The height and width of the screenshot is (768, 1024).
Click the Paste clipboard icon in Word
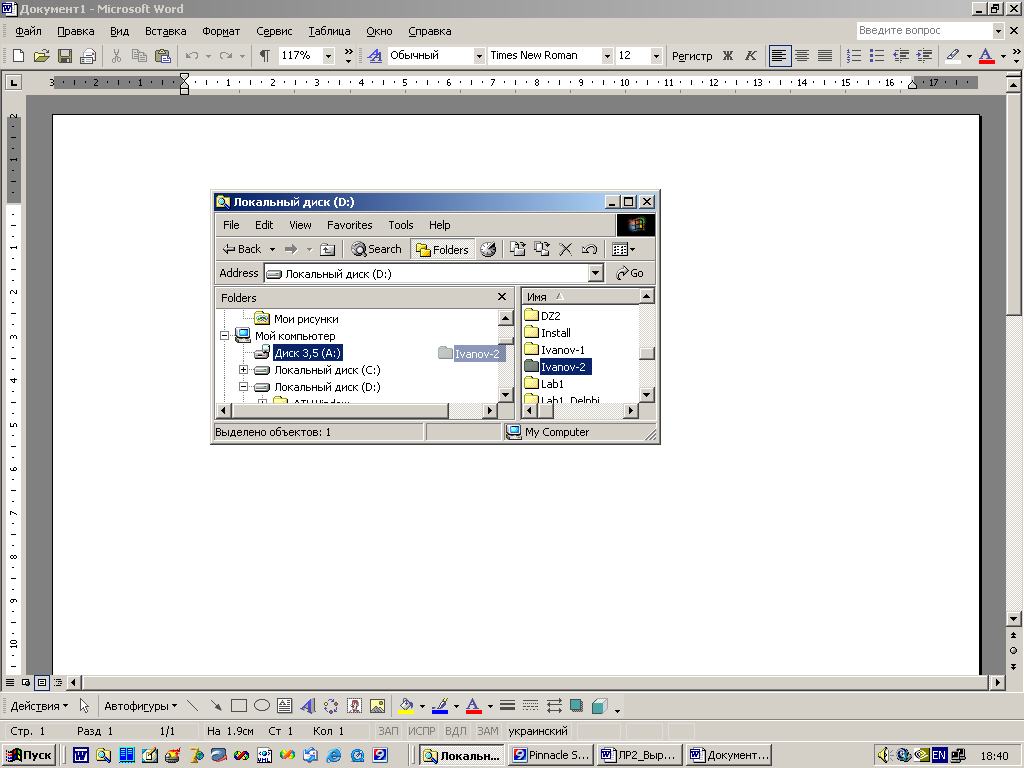(x=162, y=56)
